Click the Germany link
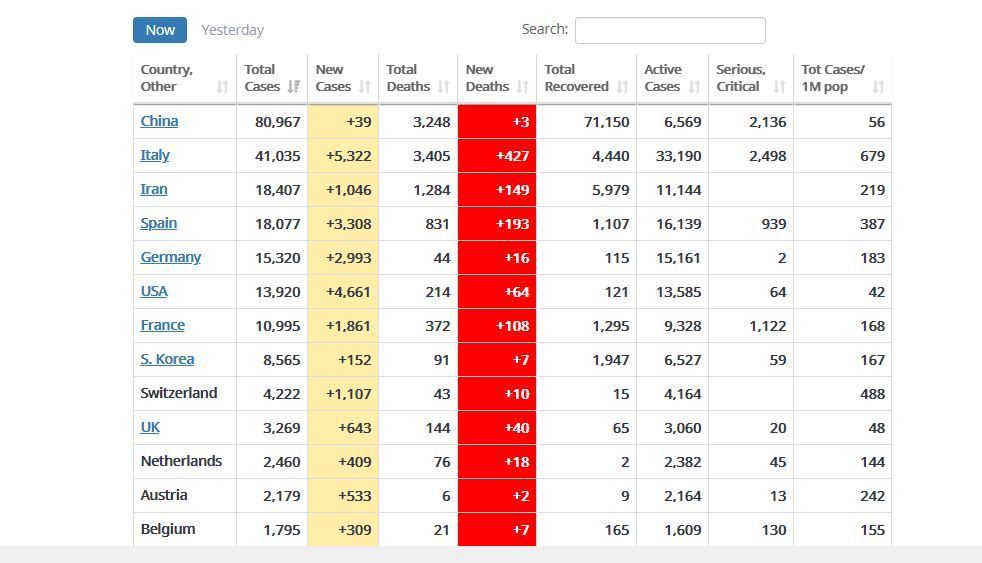The height and width of the screenshot is (563, 982). pos(170,257)
